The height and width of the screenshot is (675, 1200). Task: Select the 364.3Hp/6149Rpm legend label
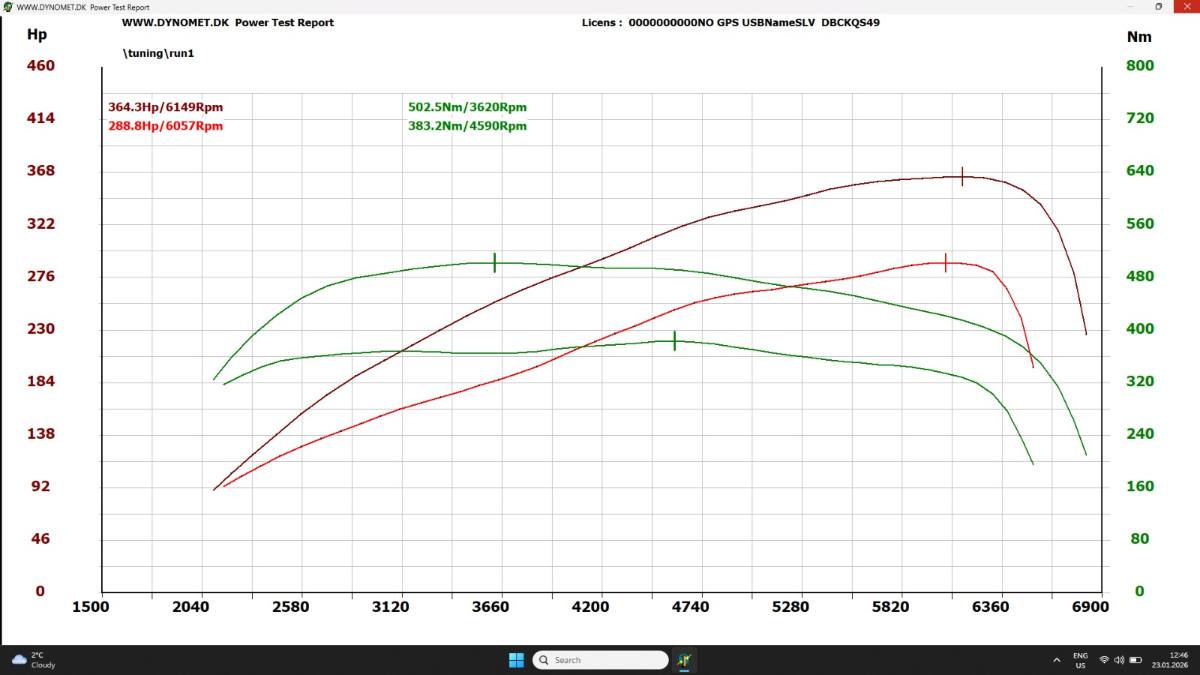(165, 107)
